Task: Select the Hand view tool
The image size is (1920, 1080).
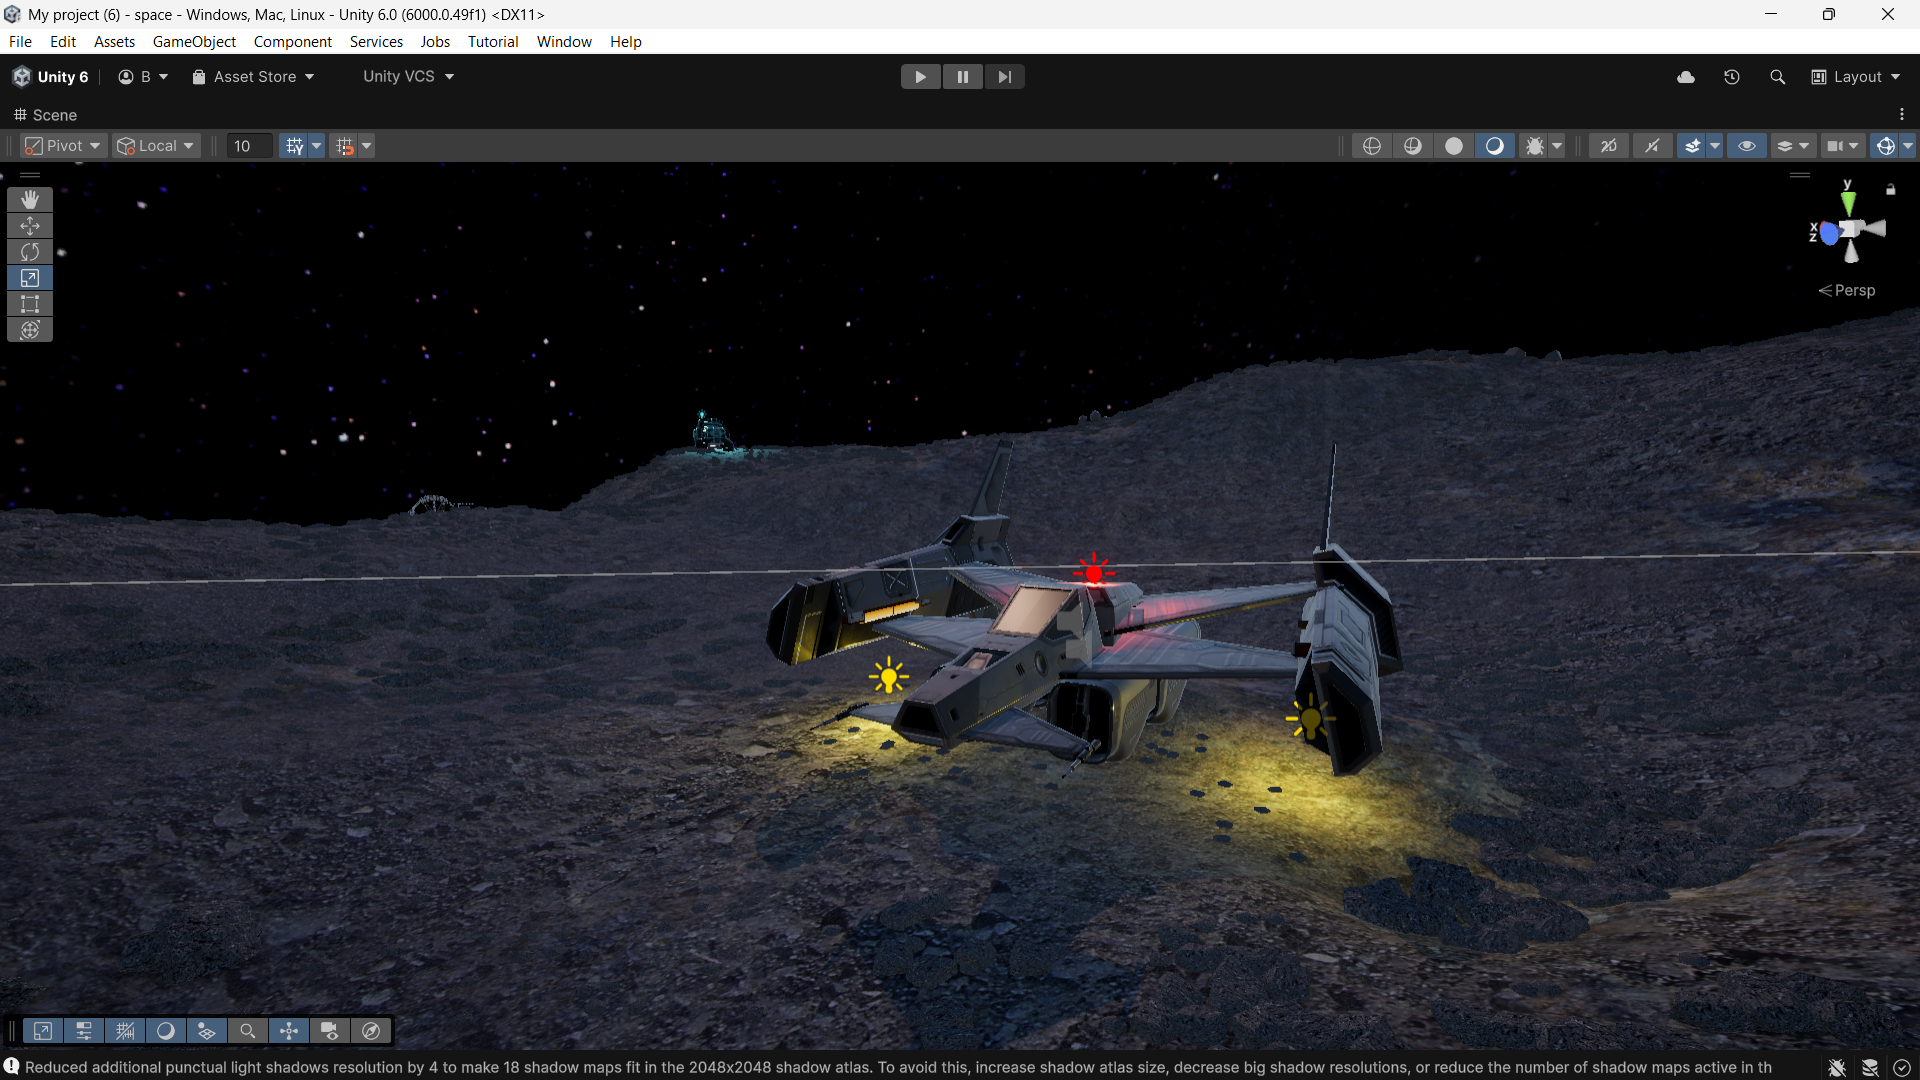Action: pyautogui.click(x=30, y=200)
